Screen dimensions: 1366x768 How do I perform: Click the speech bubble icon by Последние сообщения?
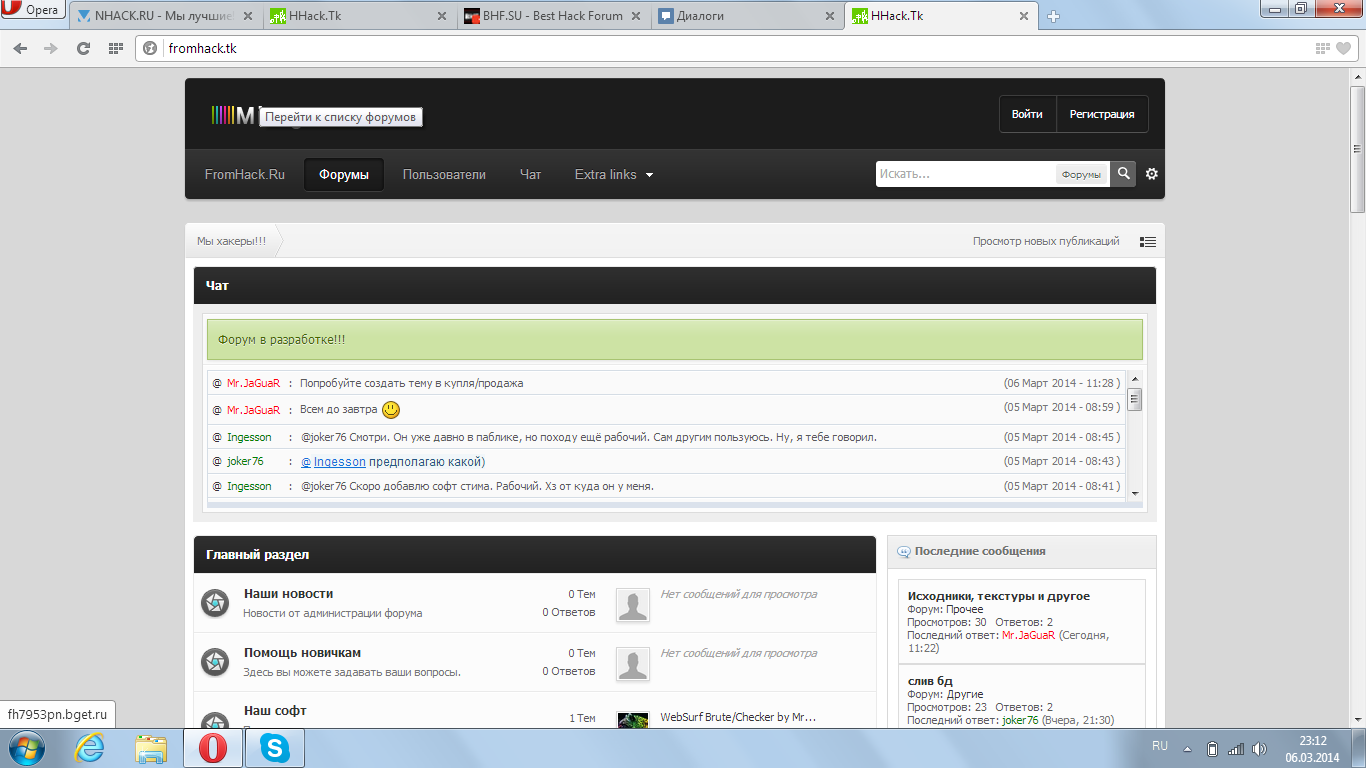click(904, 551)
